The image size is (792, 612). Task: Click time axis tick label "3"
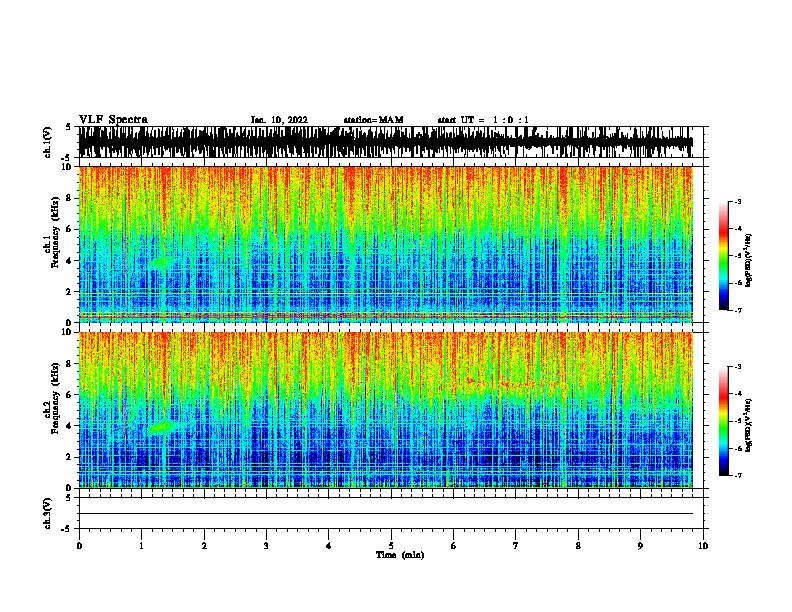[266, 546]
